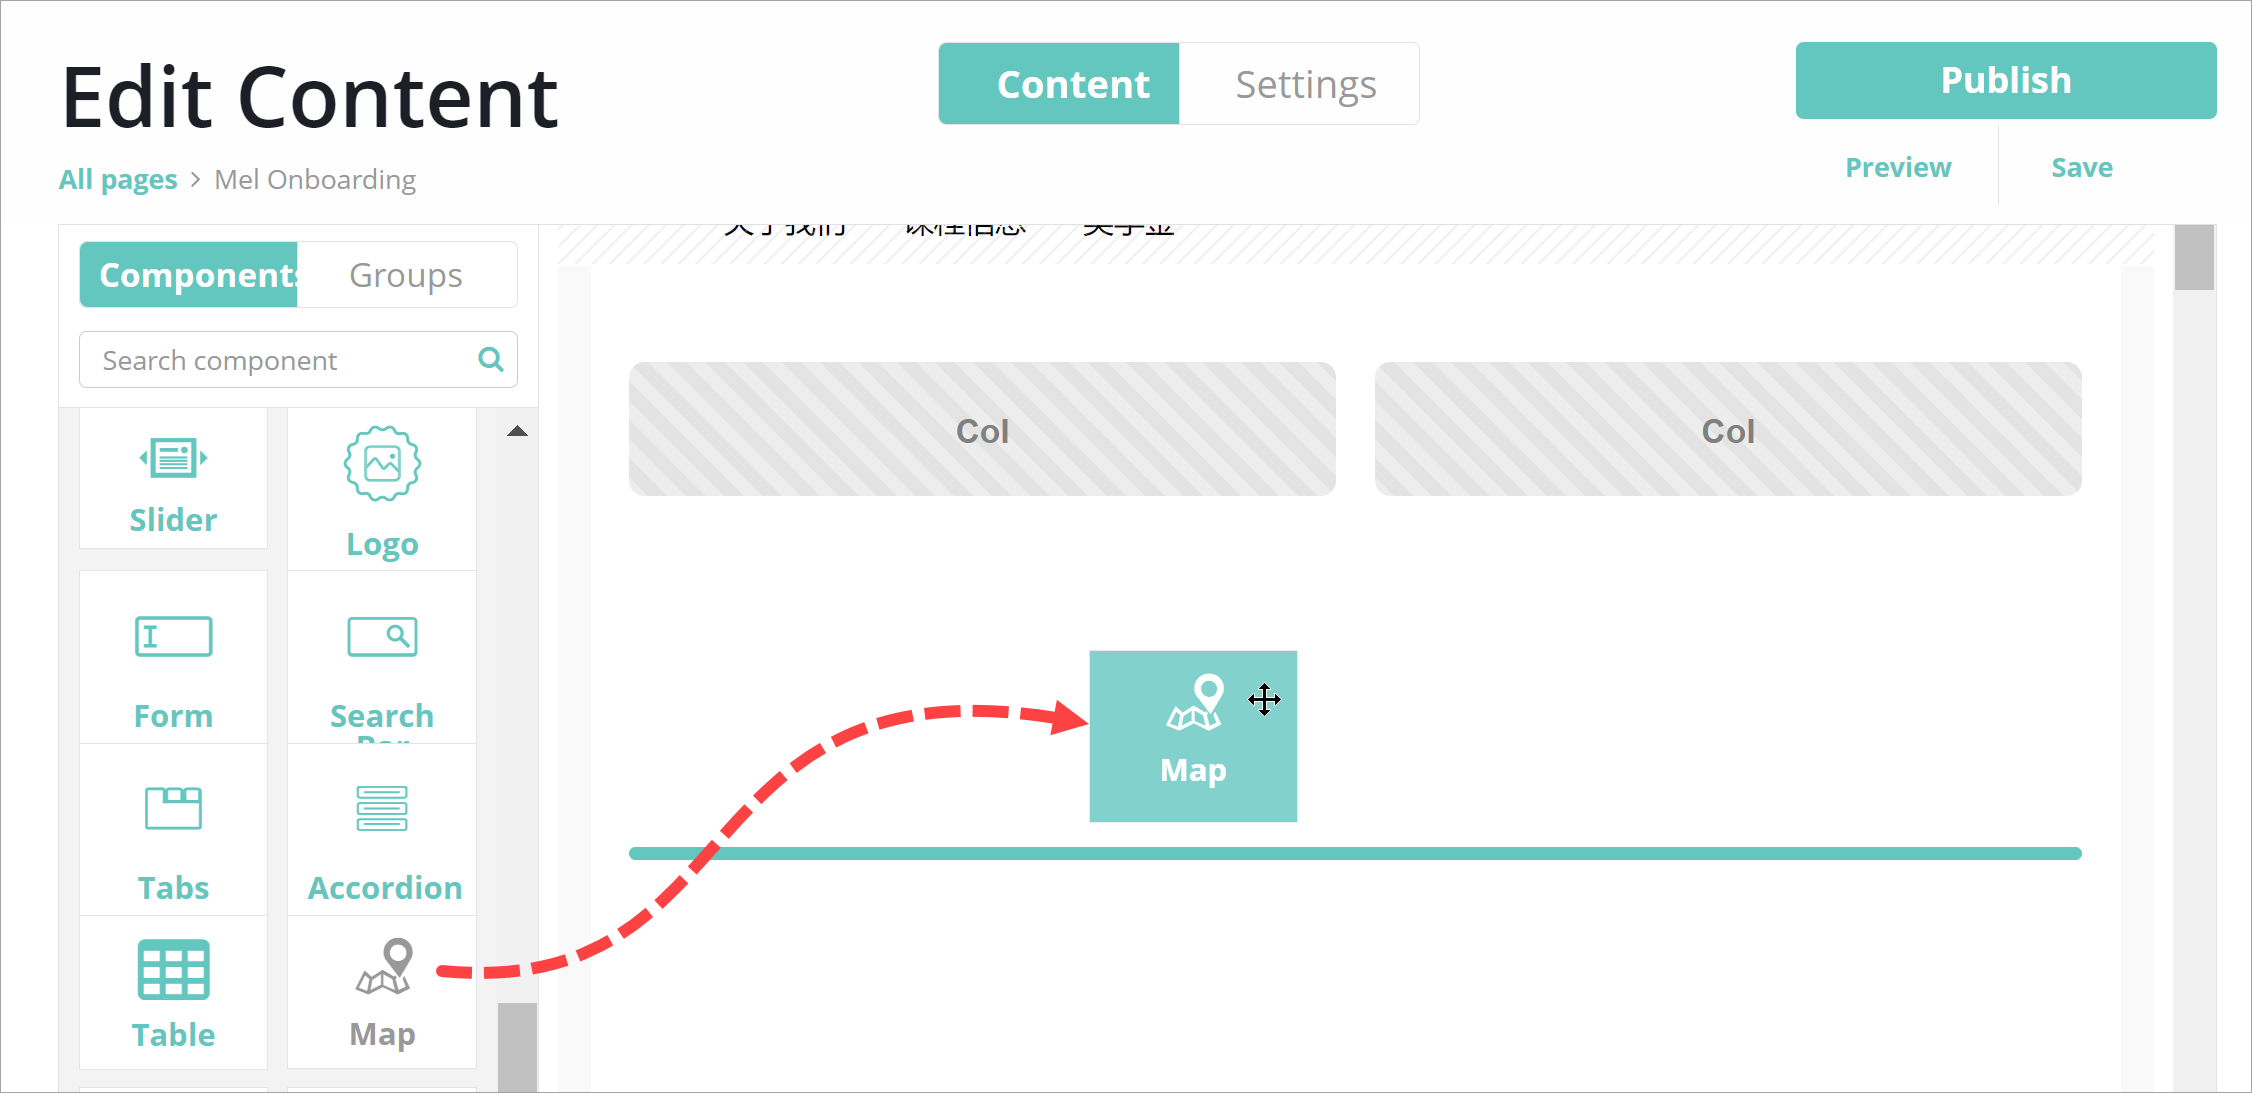Select the Search Bar component icon
The image size is (2252, 1093).
pyautogui.click(x=382, y=637)
